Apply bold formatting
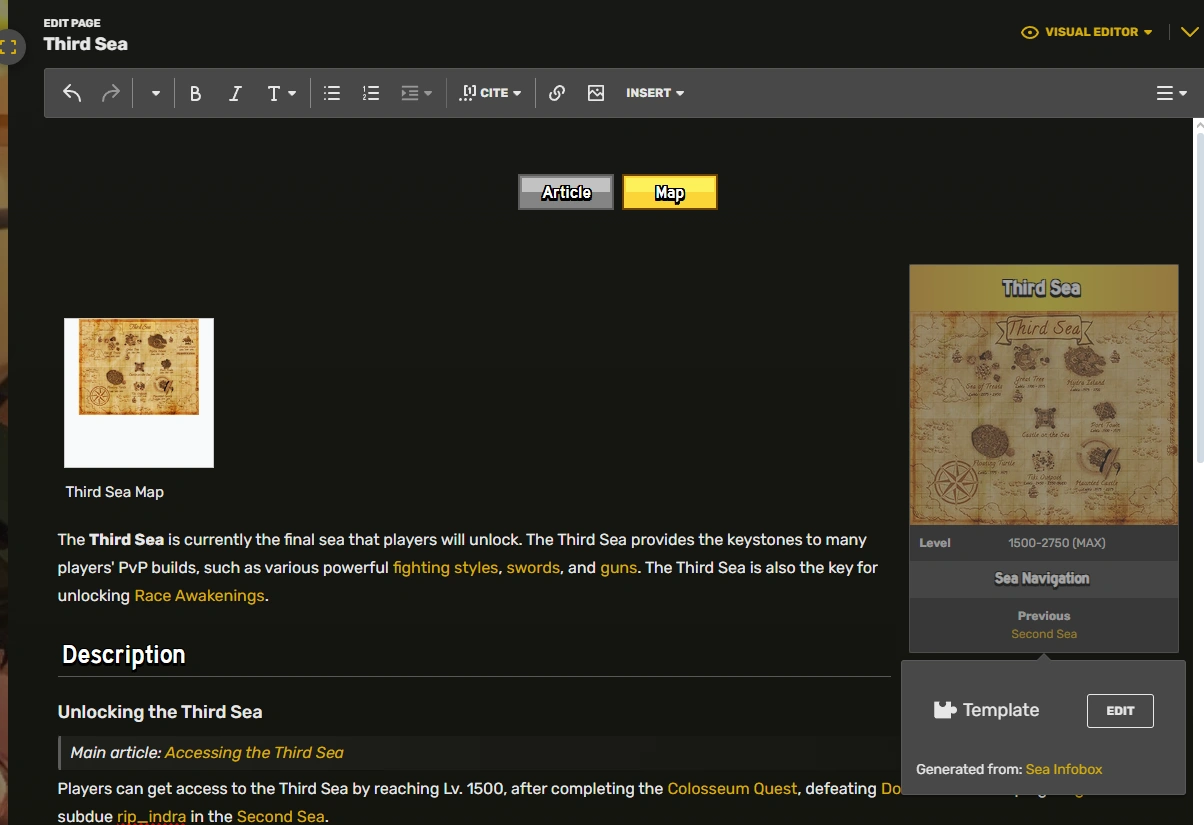Screen dimensions: 1204x825 [x=196, y=93]
